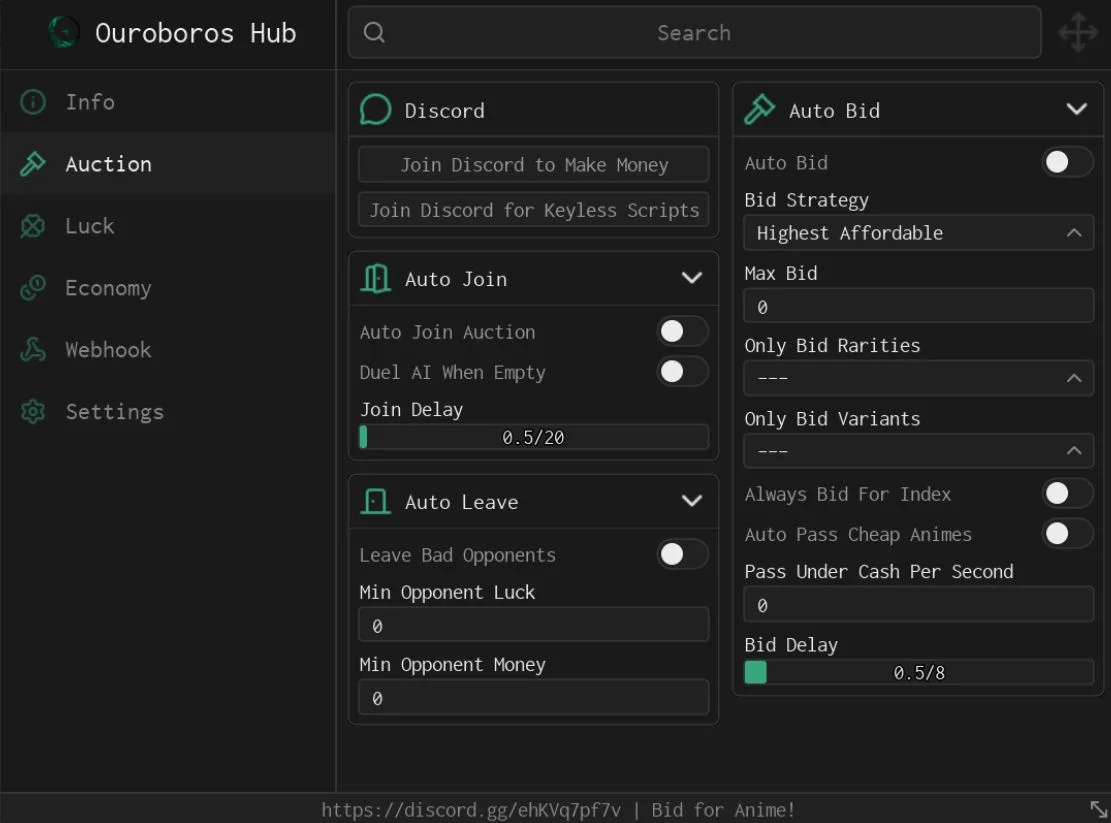Toggle Duel AI When Empty switch

pyautogui.click(x=682, y=371)
